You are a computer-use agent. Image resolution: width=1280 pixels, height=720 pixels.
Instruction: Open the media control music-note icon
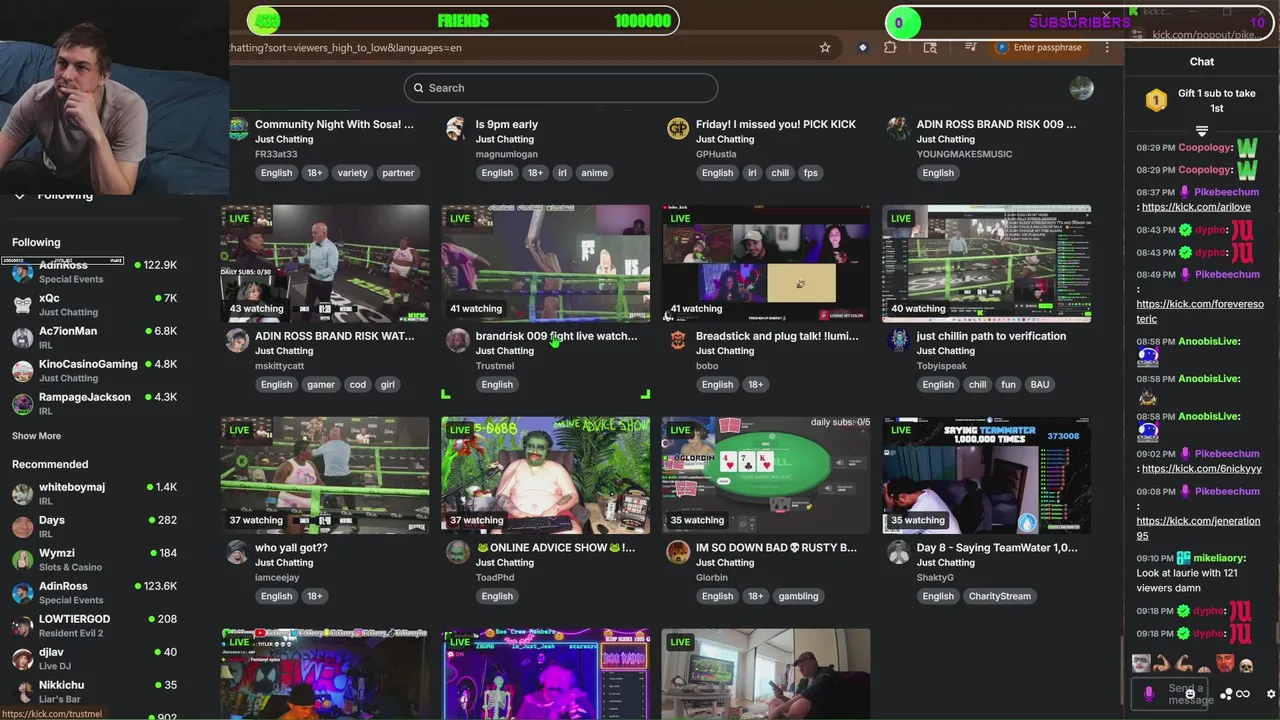pyautogui.click(x=970, y=47)
